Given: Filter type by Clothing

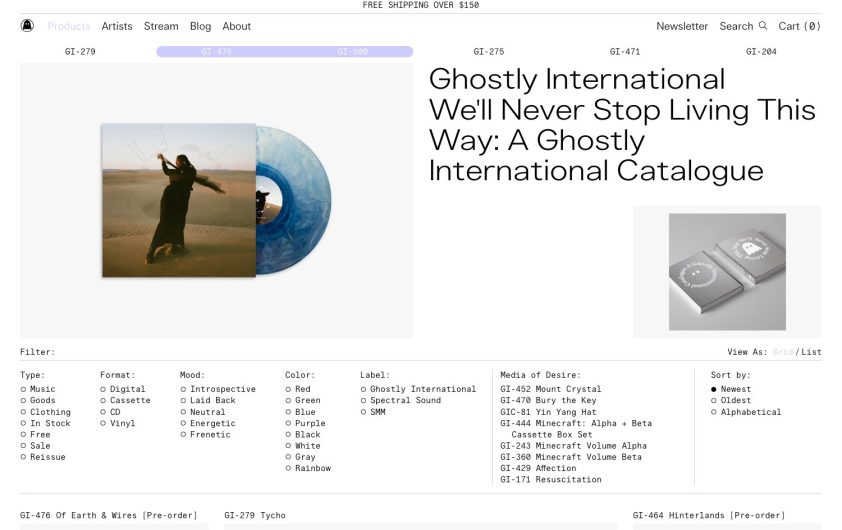Looking at the screenshot, I should (46, 412).
